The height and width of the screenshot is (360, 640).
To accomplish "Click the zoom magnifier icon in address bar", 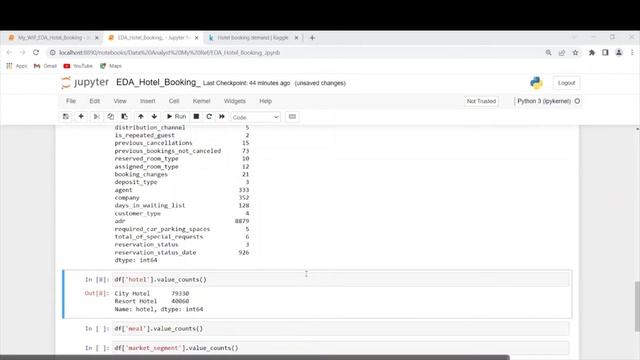I will click(x=548, y=53).
